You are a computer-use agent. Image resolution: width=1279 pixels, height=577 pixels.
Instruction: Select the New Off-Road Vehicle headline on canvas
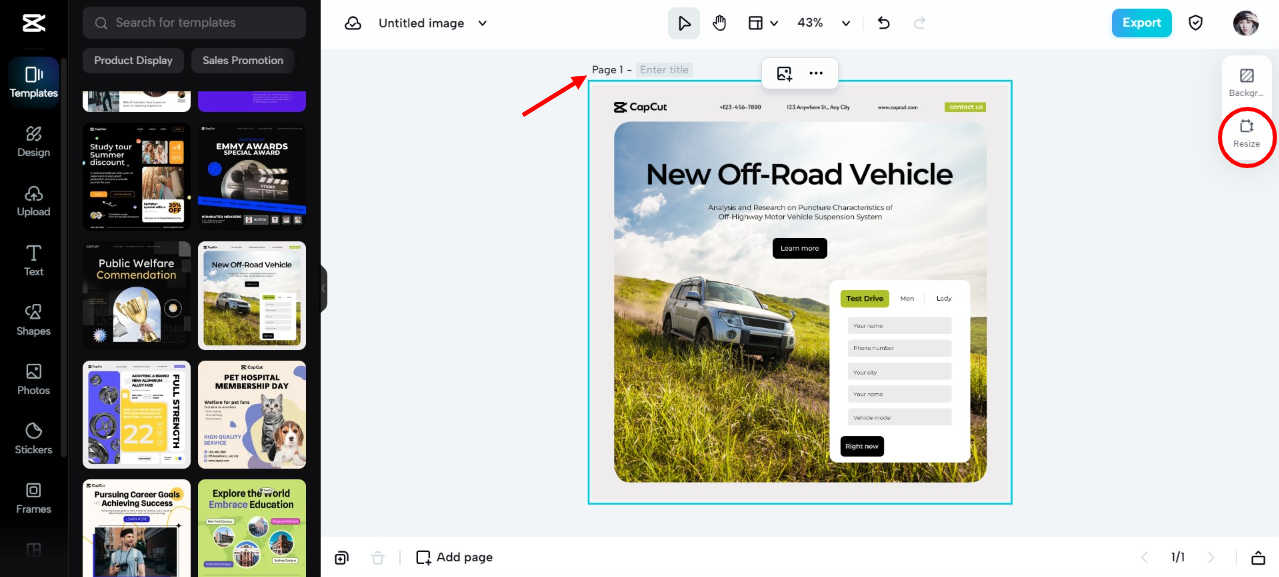[x=799, y=174]
